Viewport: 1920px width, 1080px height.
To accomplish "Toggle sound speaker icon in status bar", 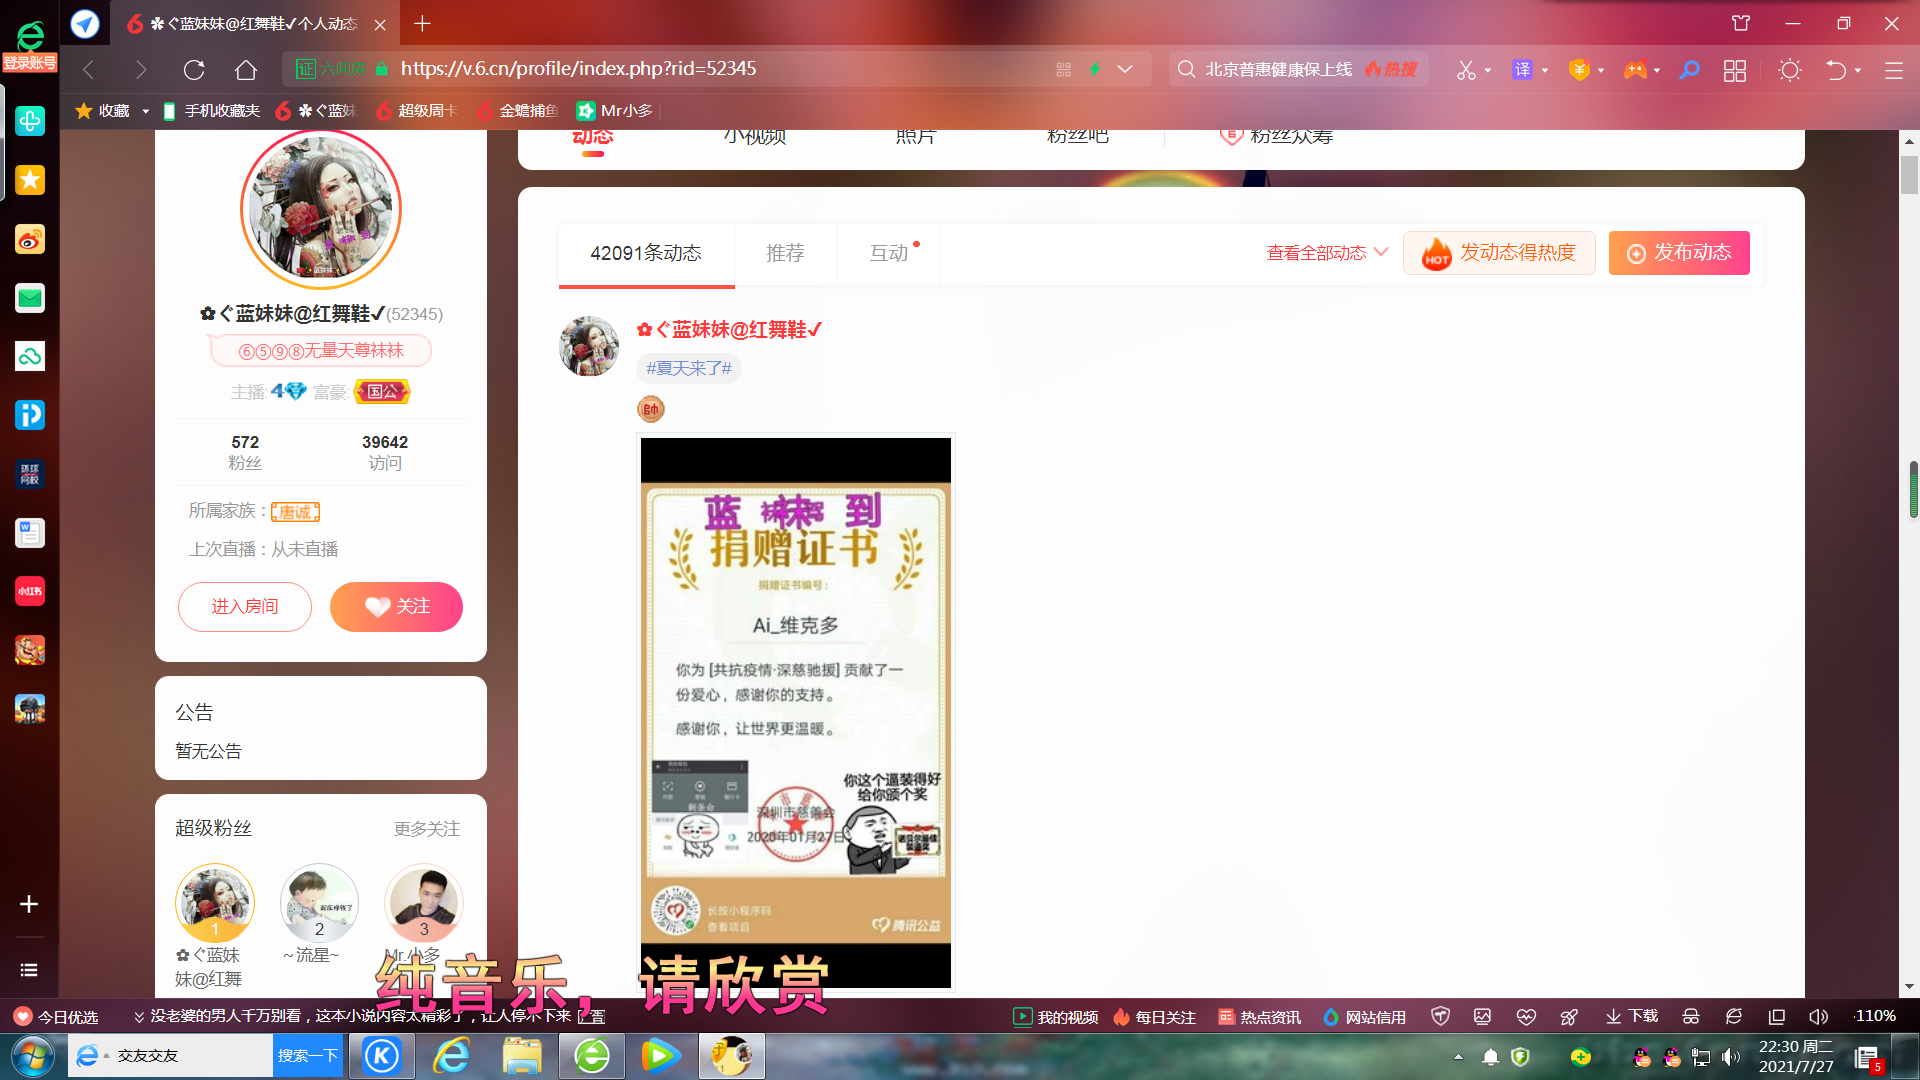I will [x=1818, y=1017].
